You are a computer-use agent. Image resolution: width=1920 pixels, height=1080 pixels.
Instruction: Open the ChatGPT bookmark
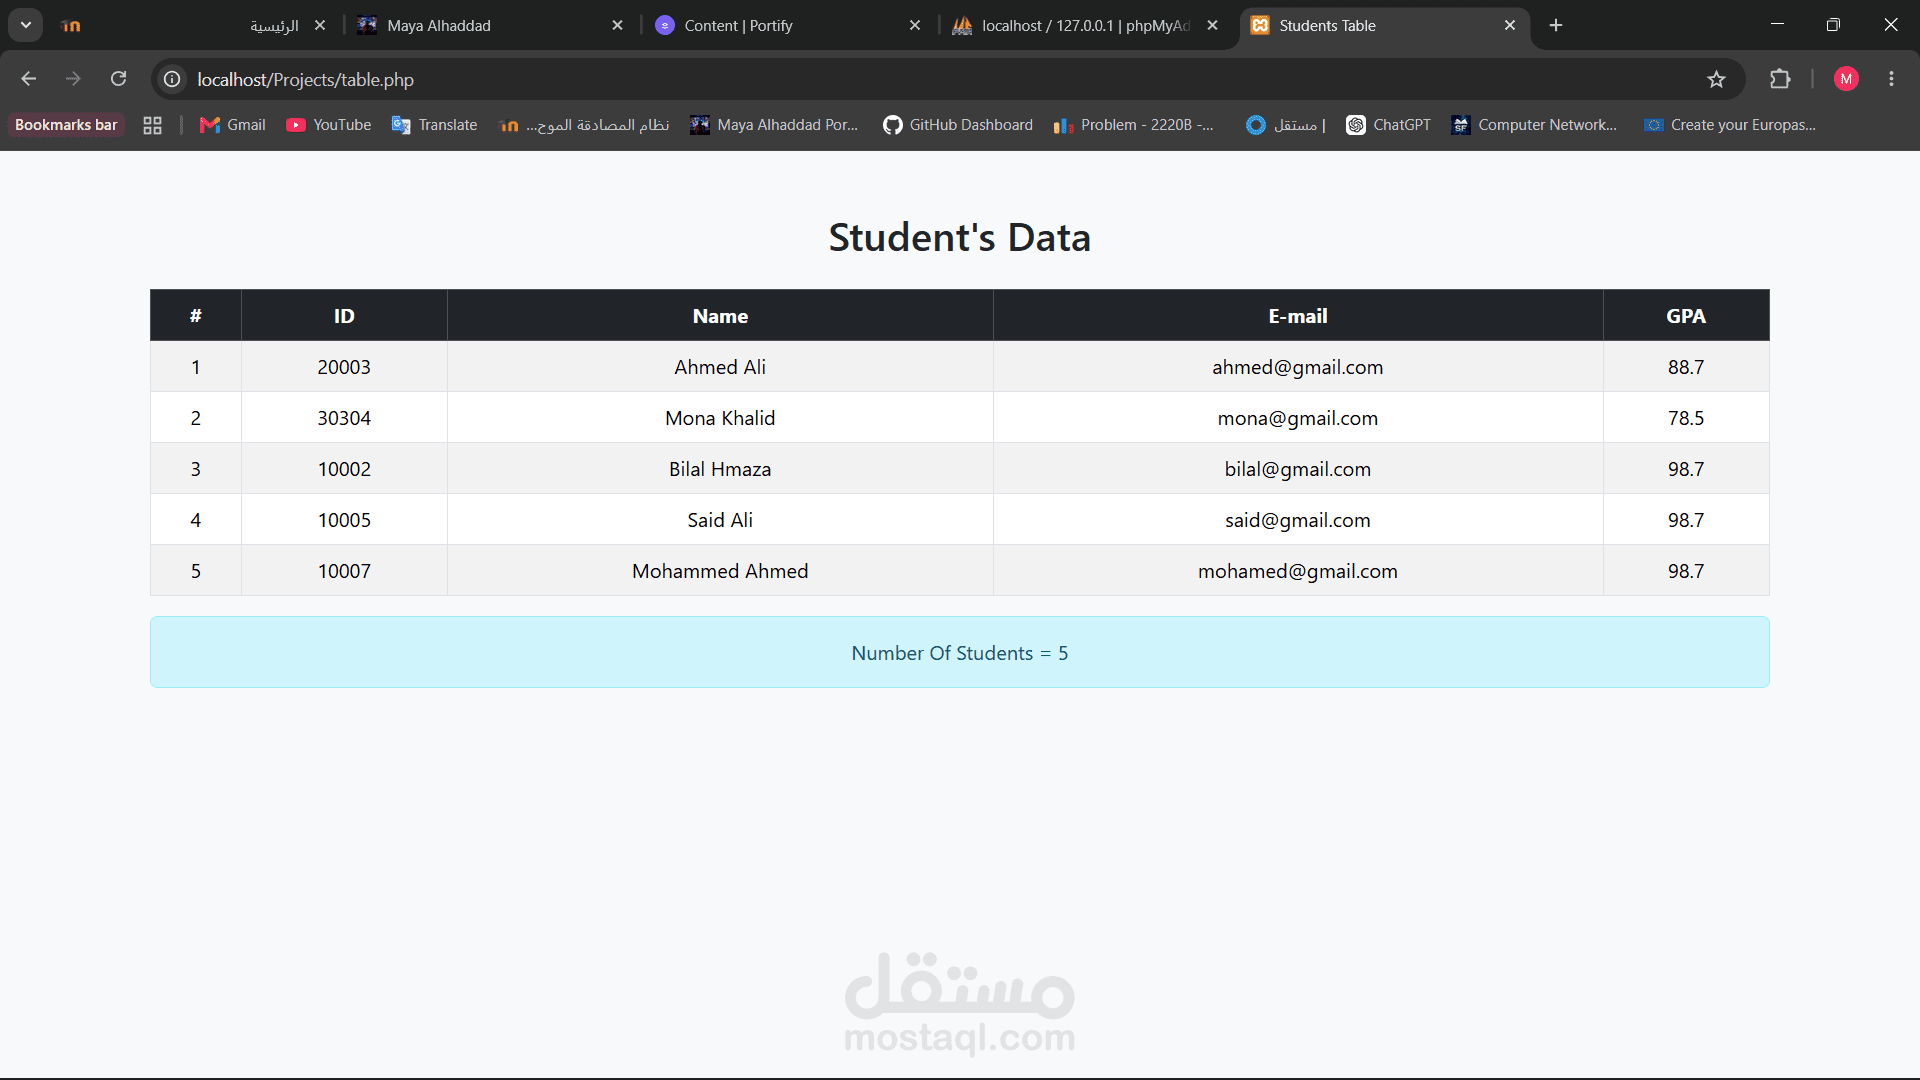click(1389, 125)
